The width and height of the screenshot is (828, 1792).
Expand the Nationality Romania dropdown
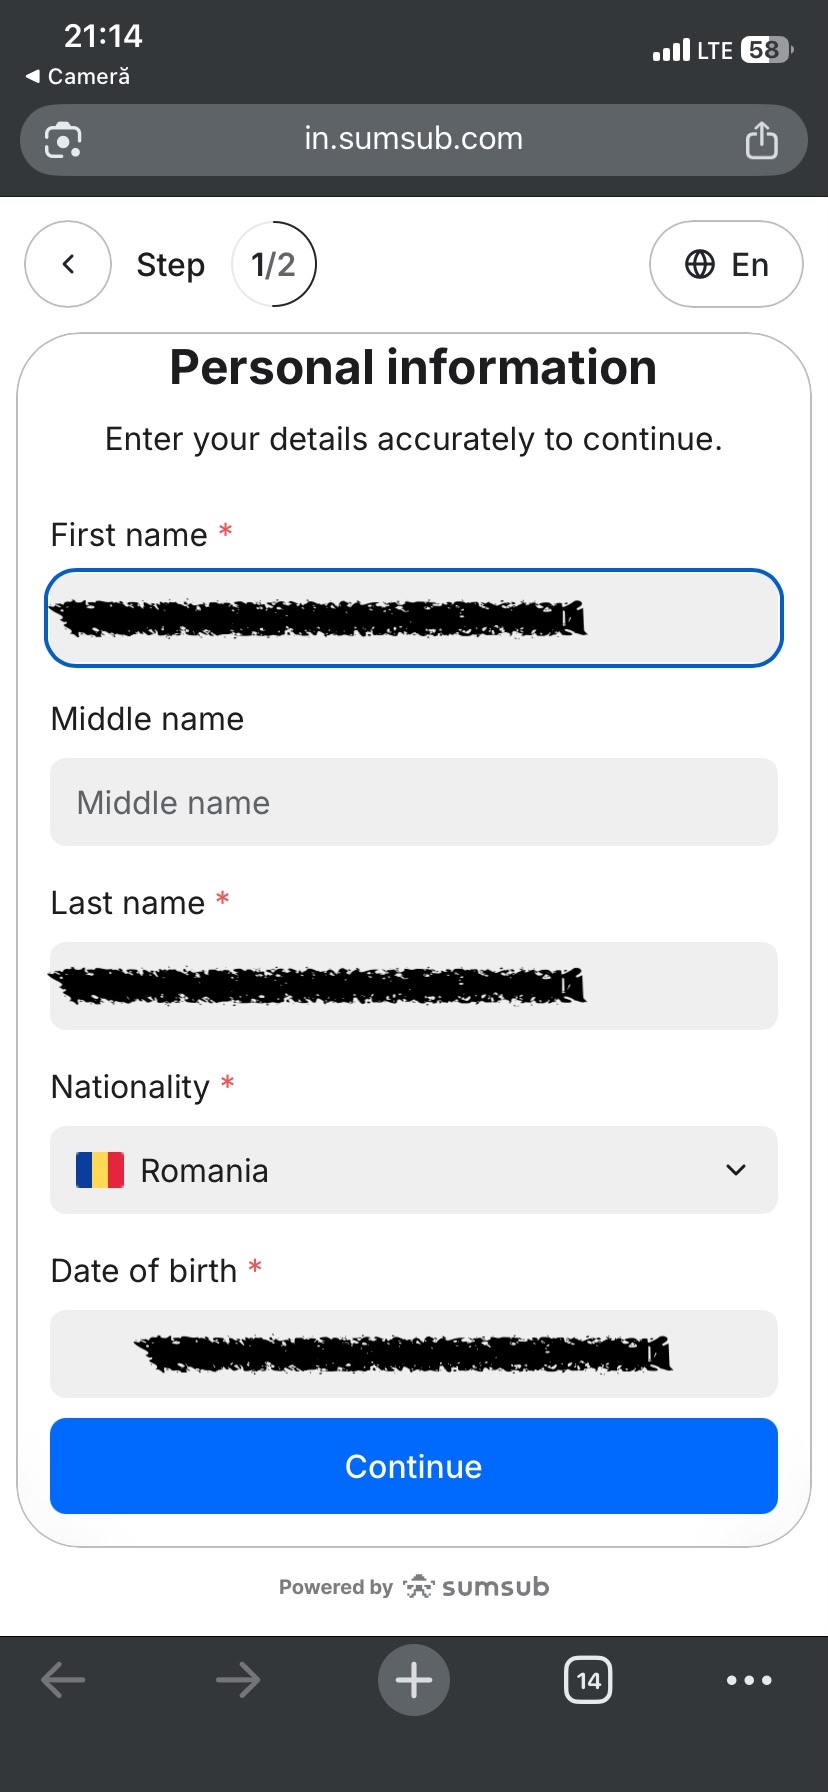click(x=414, y=1170)
